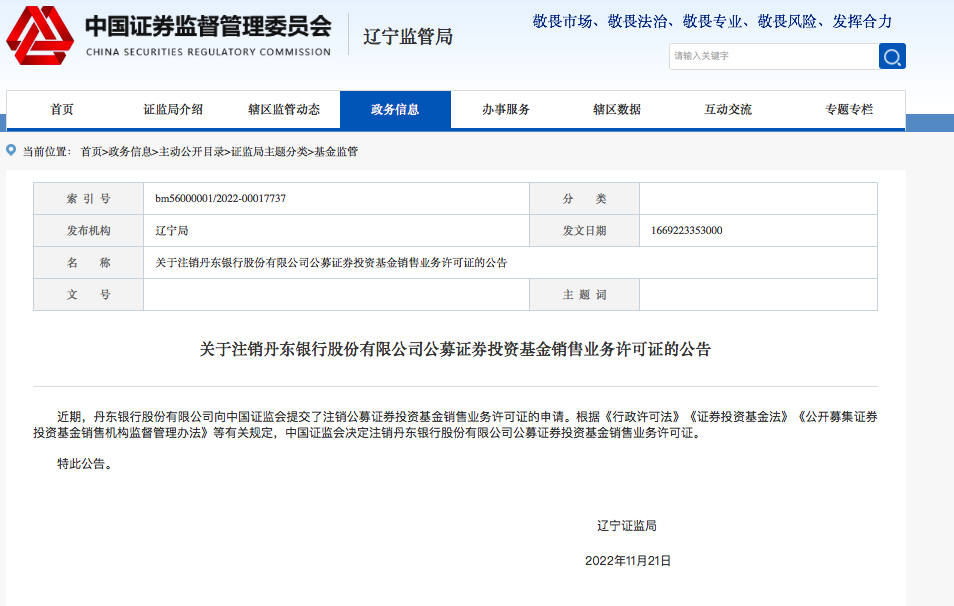Screen dimensions: 954x606
Task: Click the 发布机构 label cell
Action: pyautogui.click(x=88, y=231)
